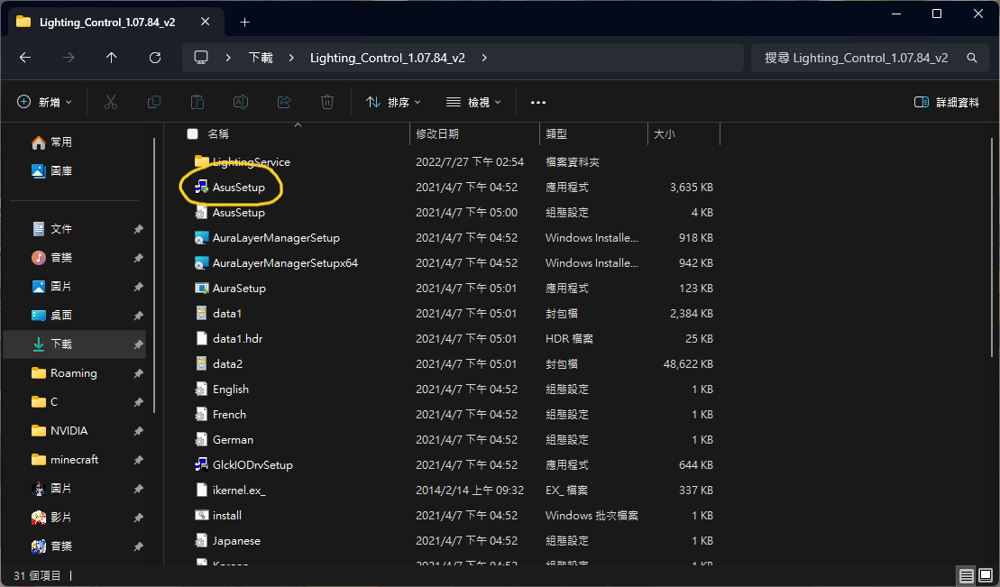Unpin Downloads (下載) using its pin icon
The height and width of the screenshot is (587, 1000).
[x=138, y=345]
